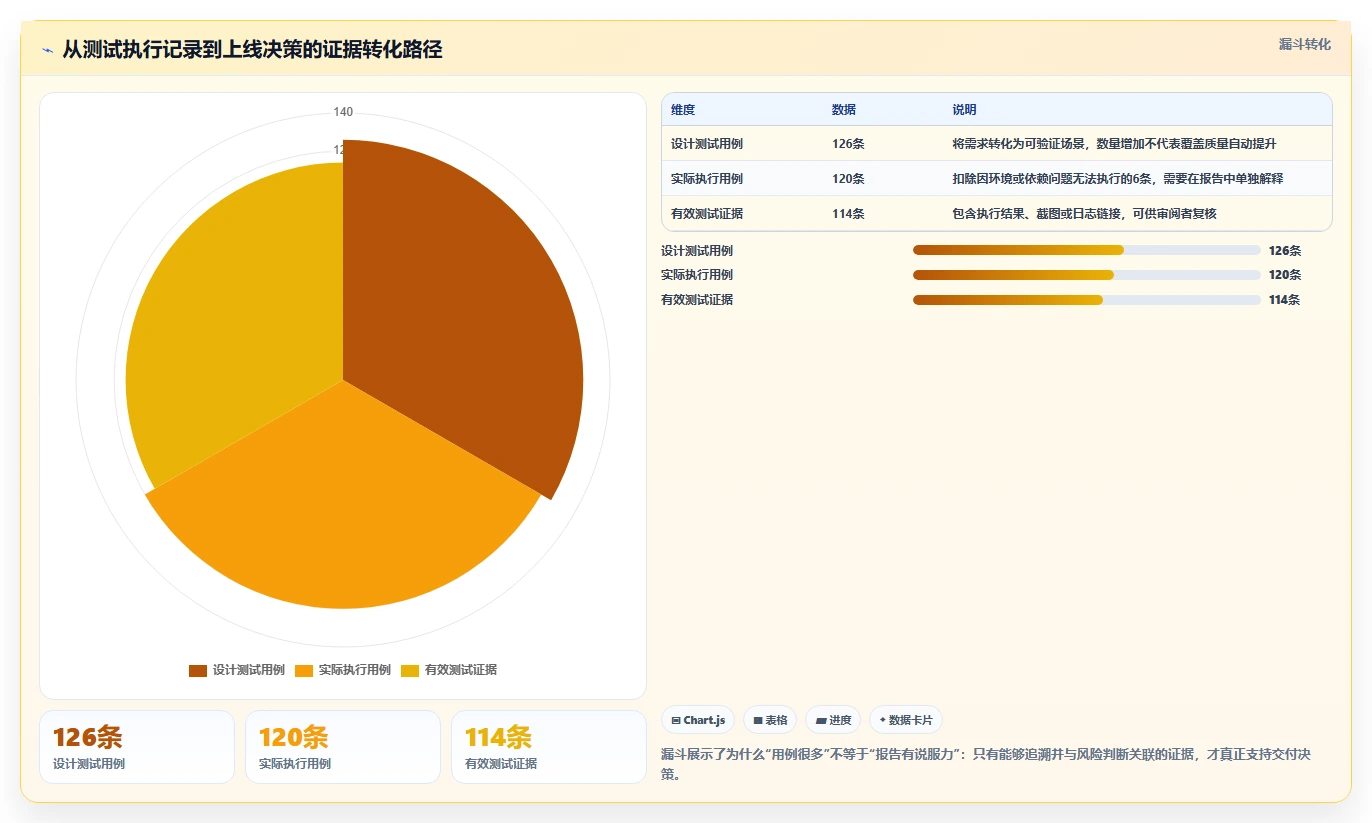This screenshot has height=823, width=1372.
Task: Click 120条 value beside progress bar
Action: 1285,275
